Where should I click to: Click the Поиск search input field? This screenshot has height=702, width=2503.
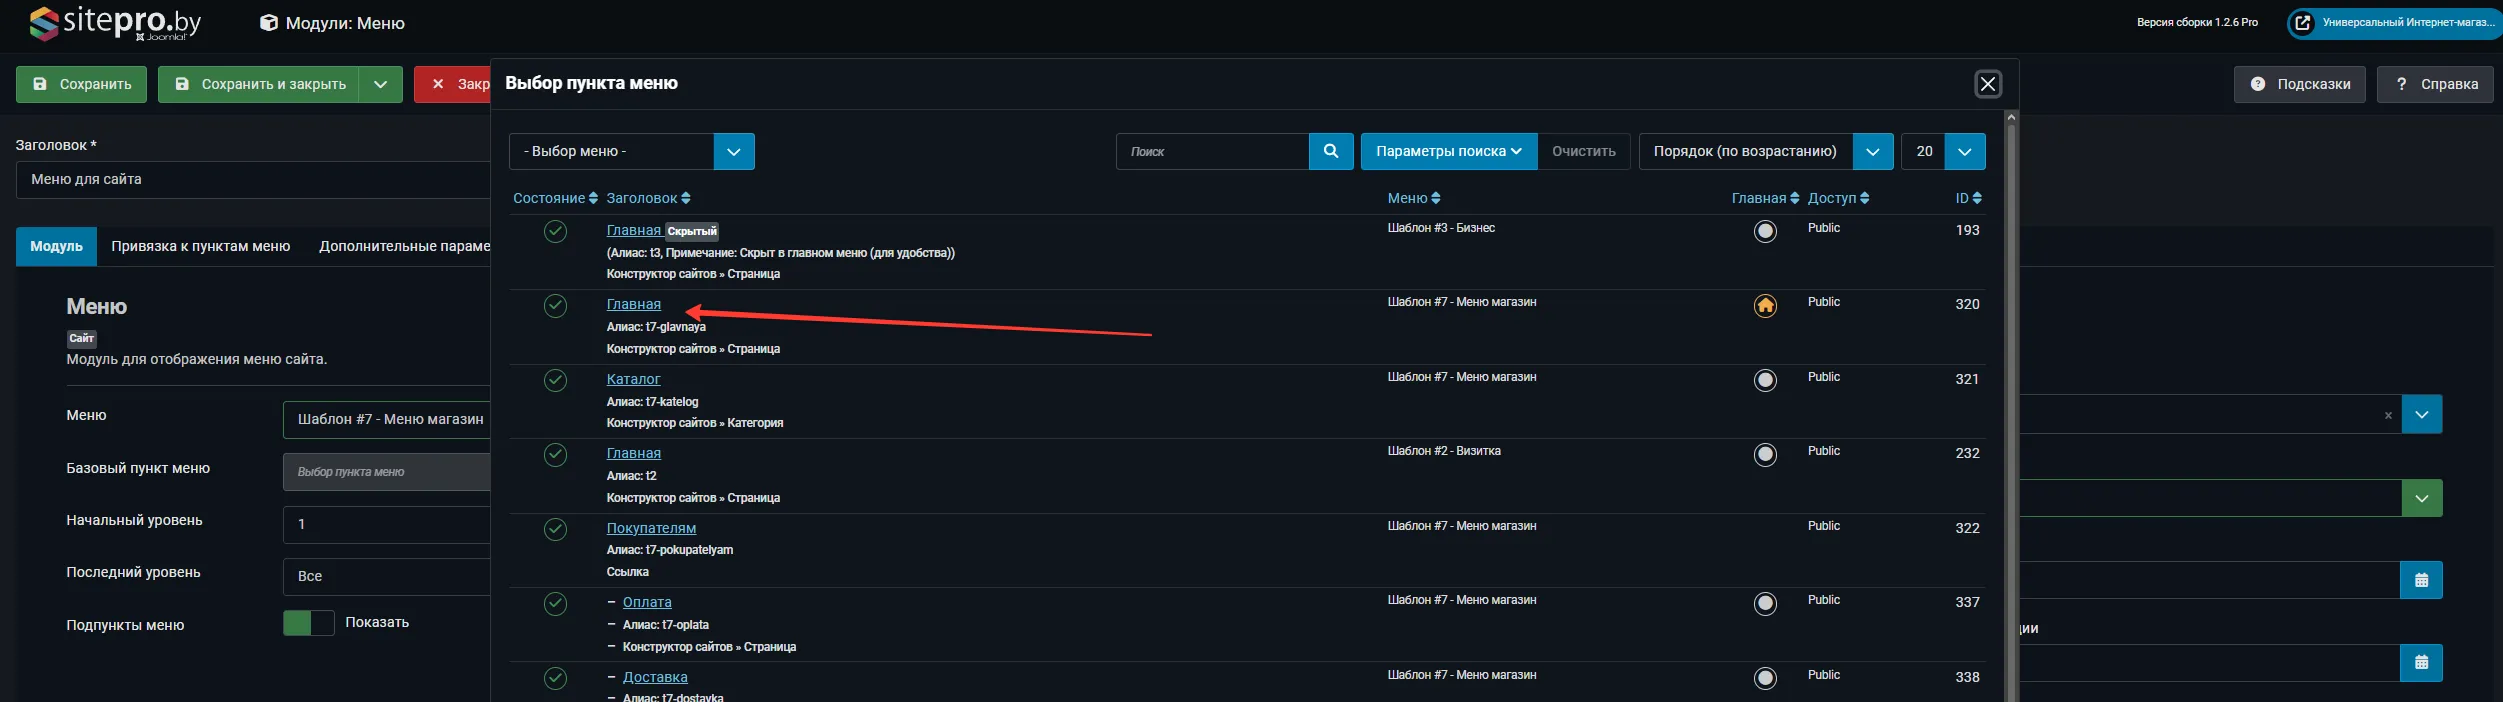click(1212, 152)
